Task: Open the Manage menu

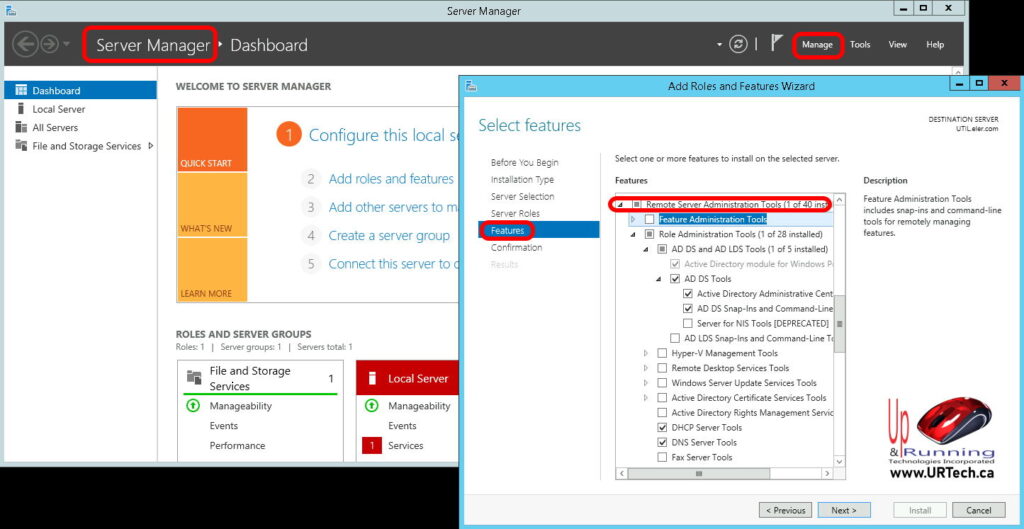Action: [817, 45]
